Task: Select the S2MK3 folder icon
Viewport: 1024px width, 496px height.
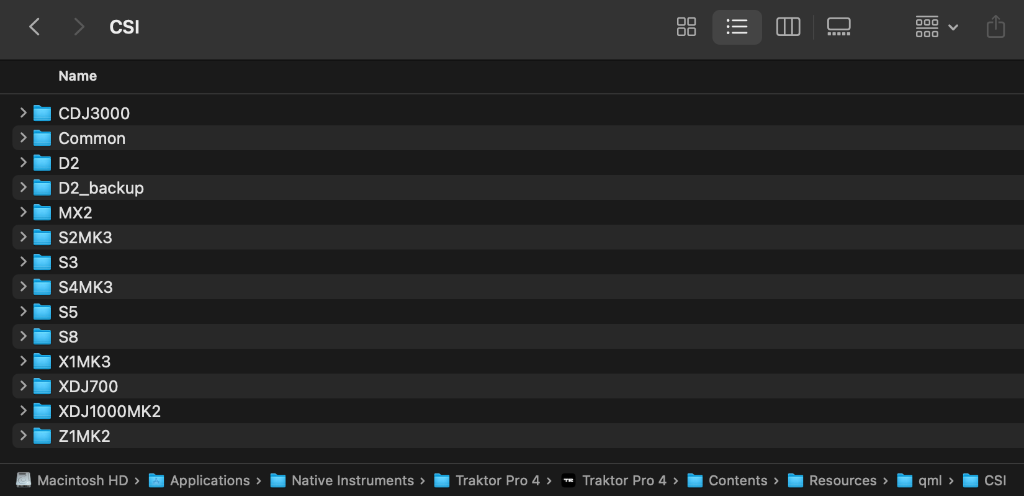Action: (x=42, y=238)
